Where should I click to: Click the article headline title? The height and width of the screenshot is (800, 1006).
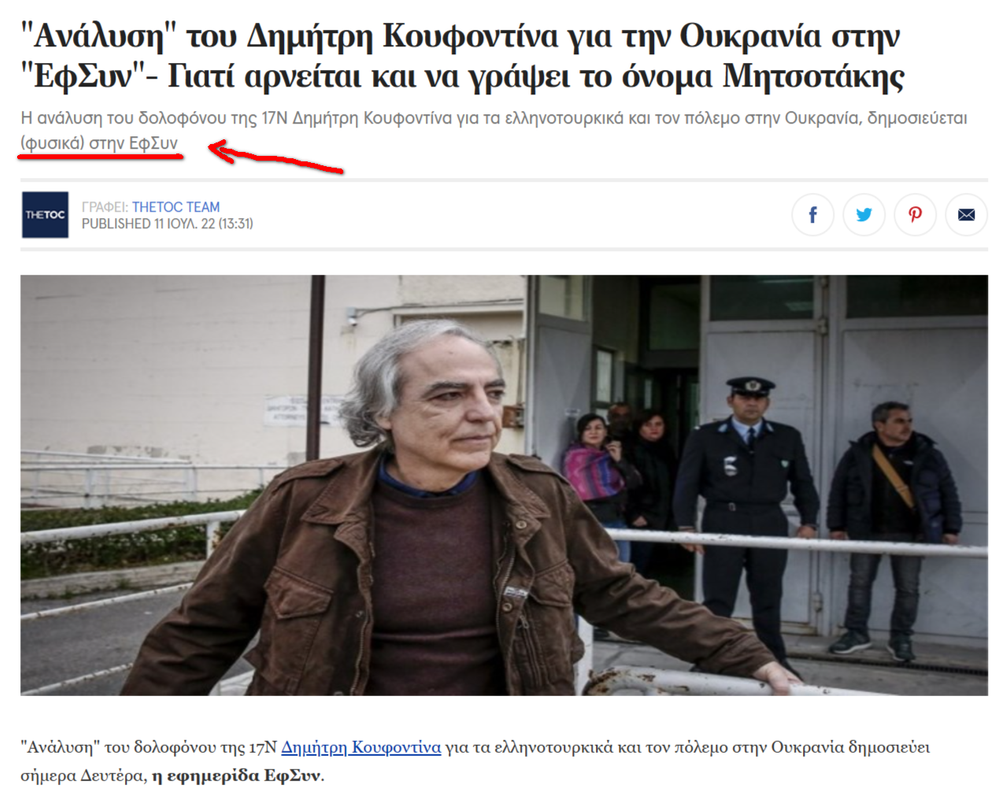(462, 56)
